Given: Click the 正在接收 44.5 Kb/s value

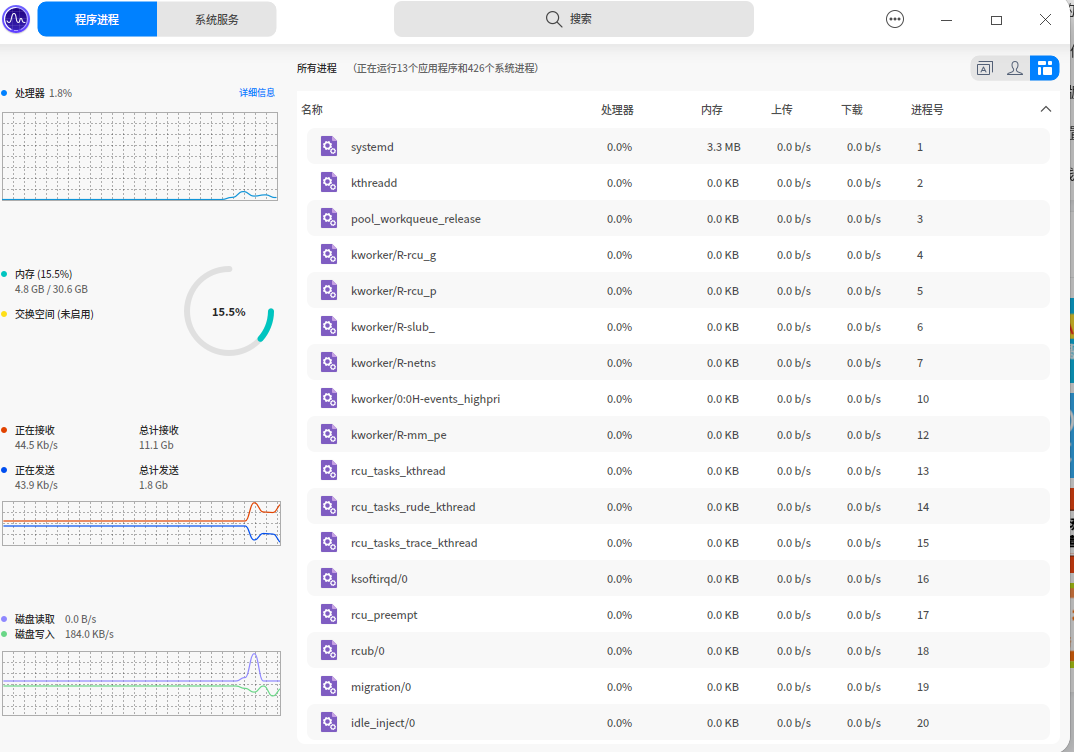Looking at the screenshot, I should pos(36,445).
